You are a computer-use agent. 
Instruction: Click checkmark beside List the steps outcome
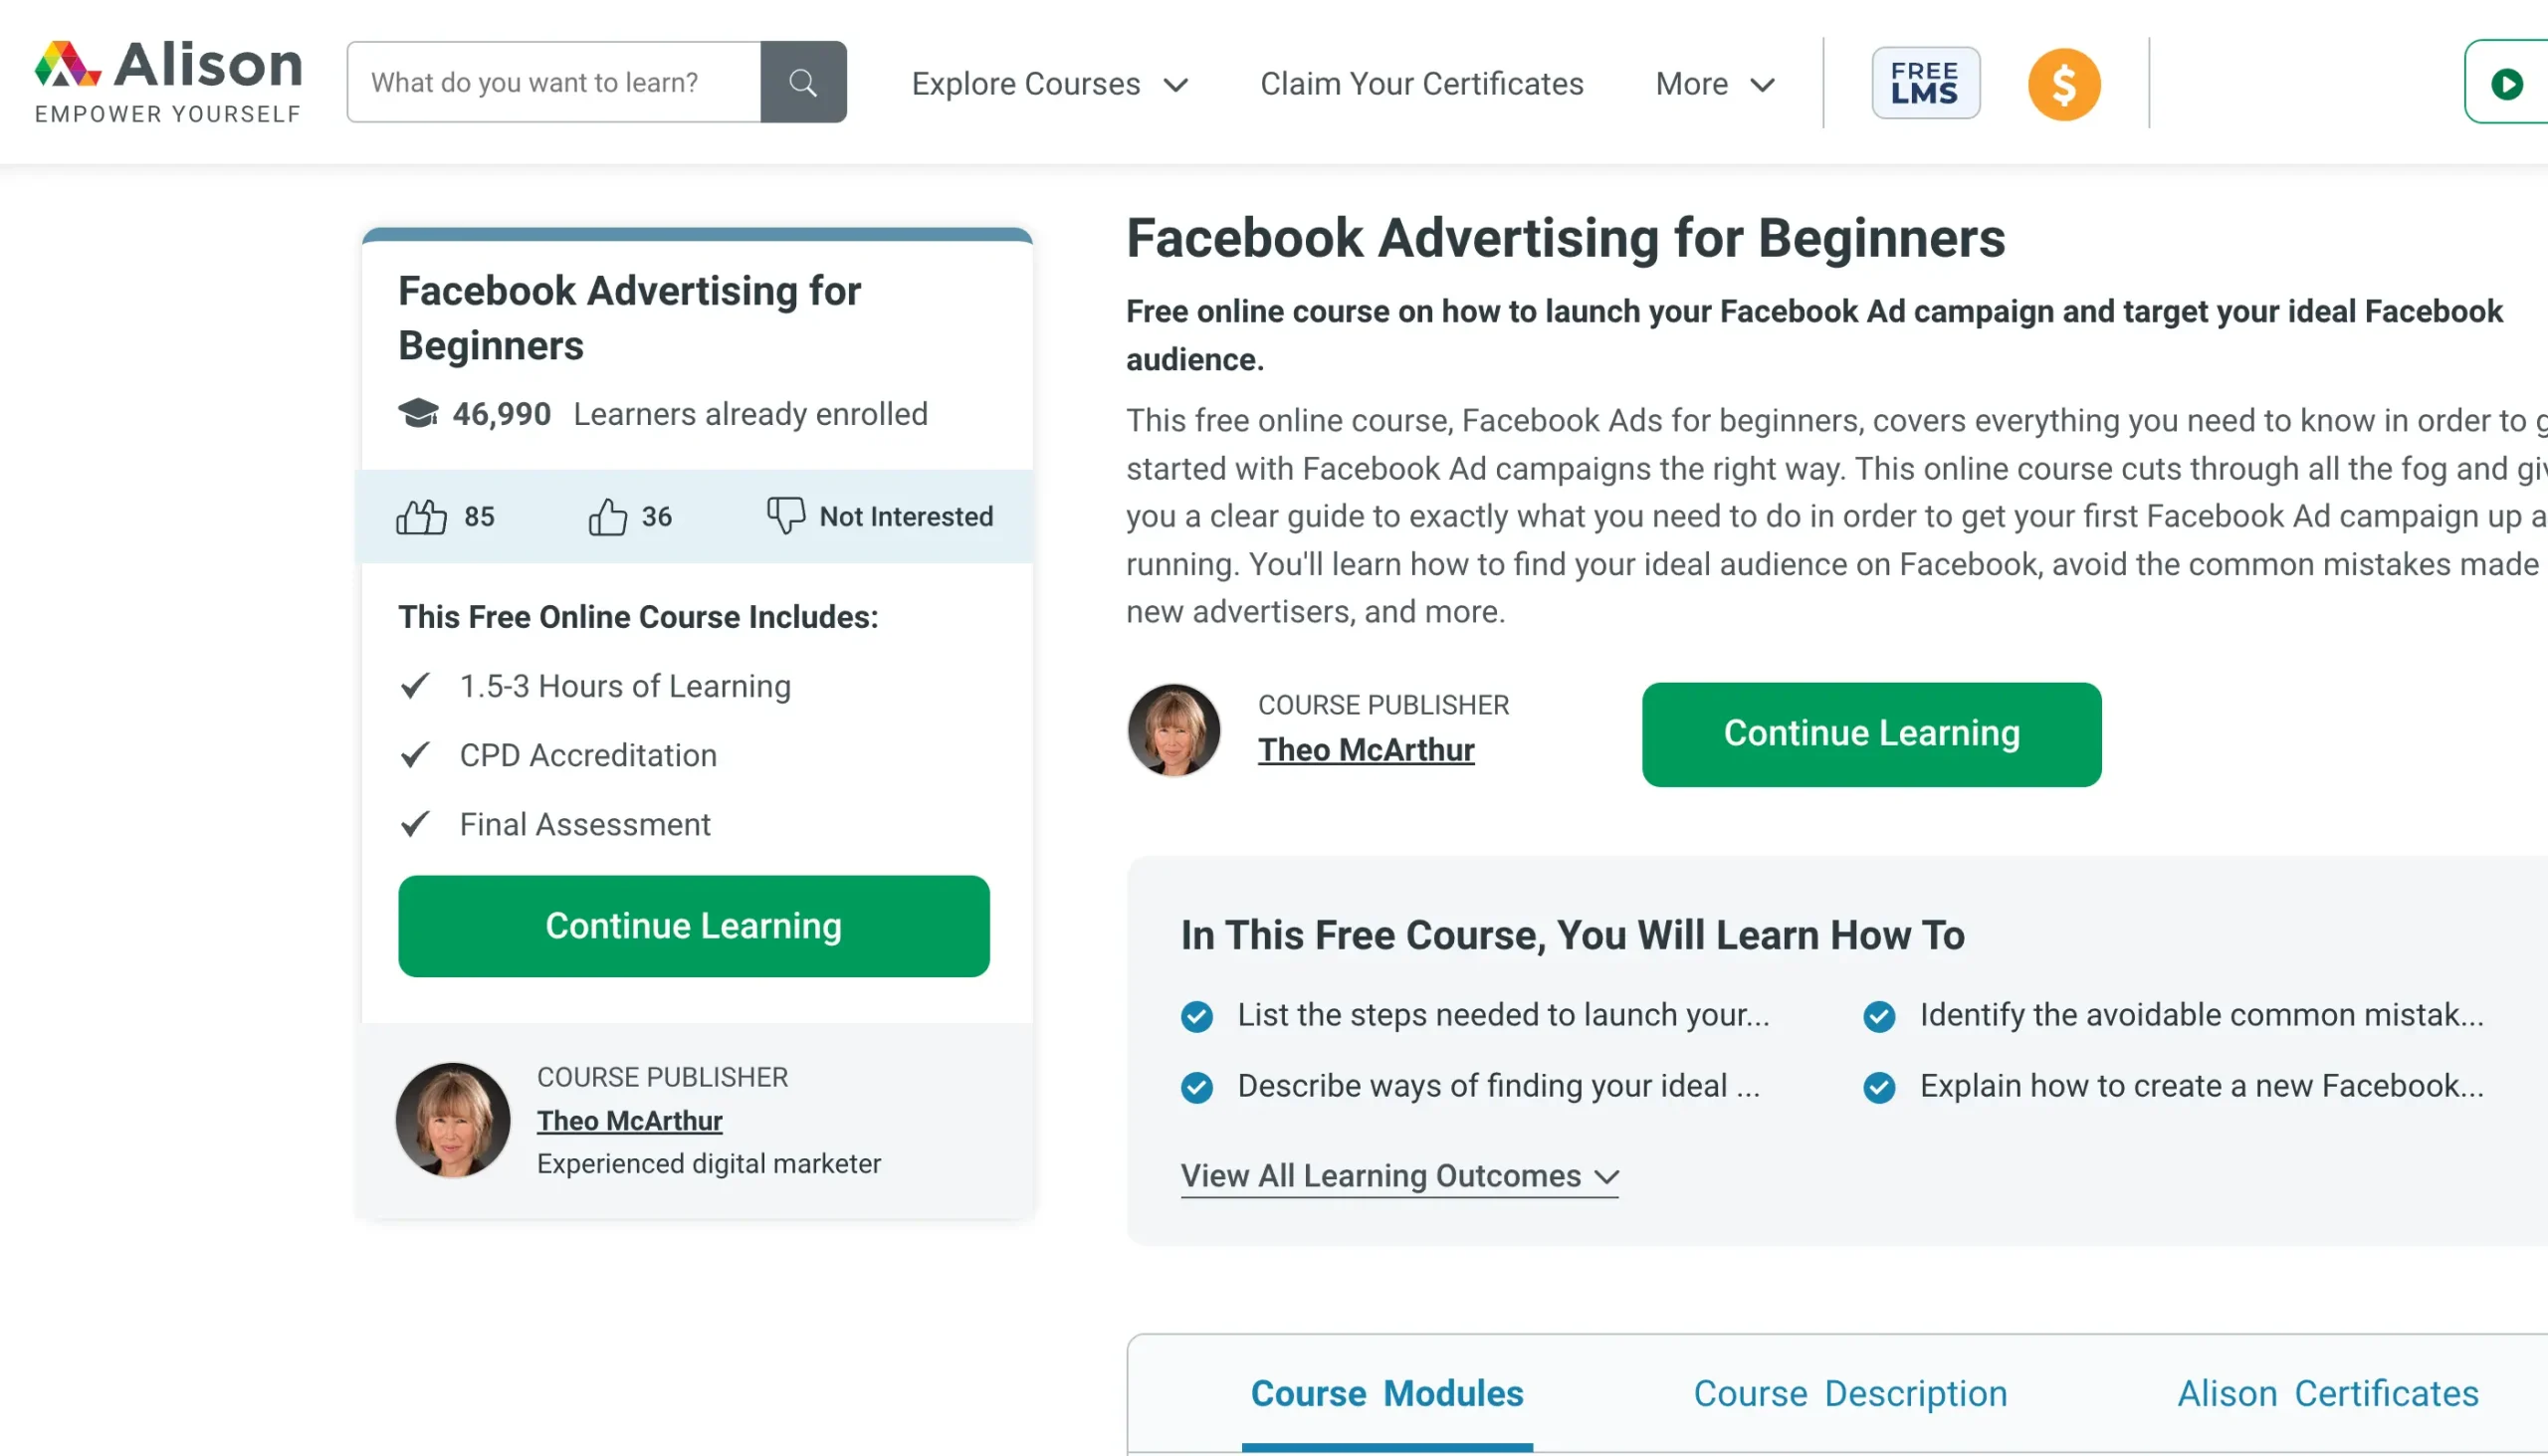[x=1196, y=1016]
